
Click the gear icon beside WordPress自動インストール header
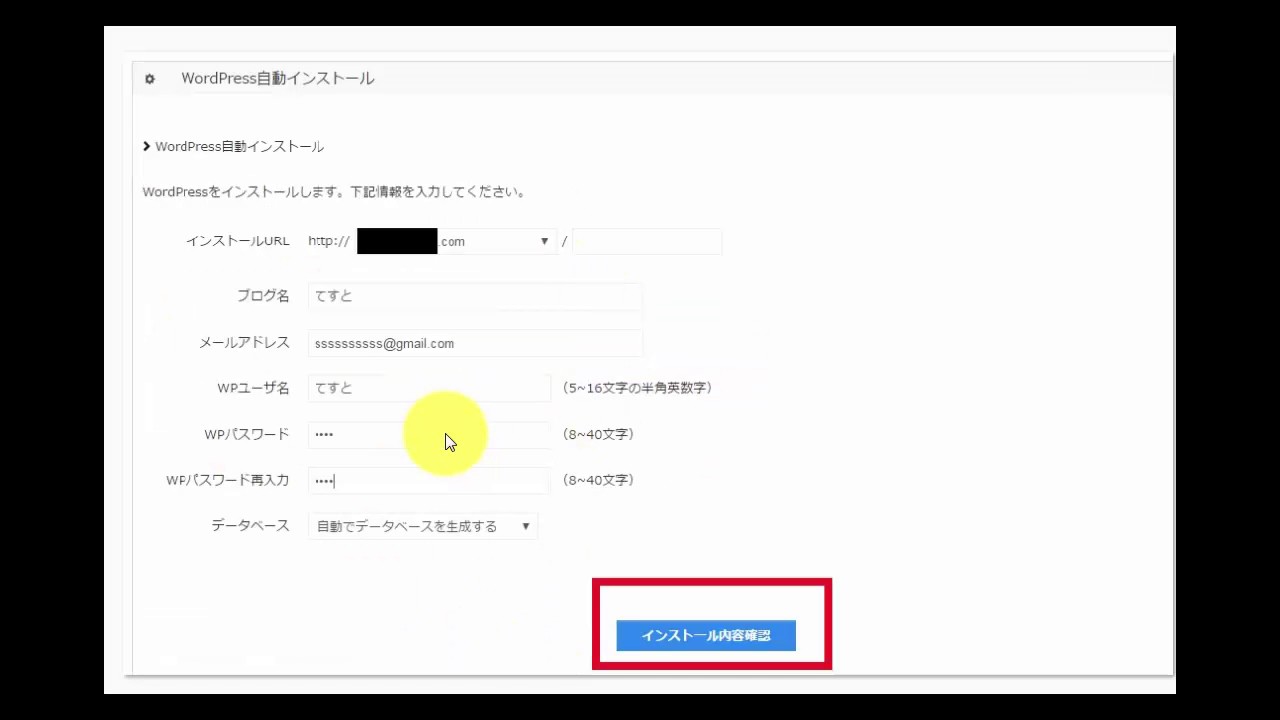click(150, 79)
